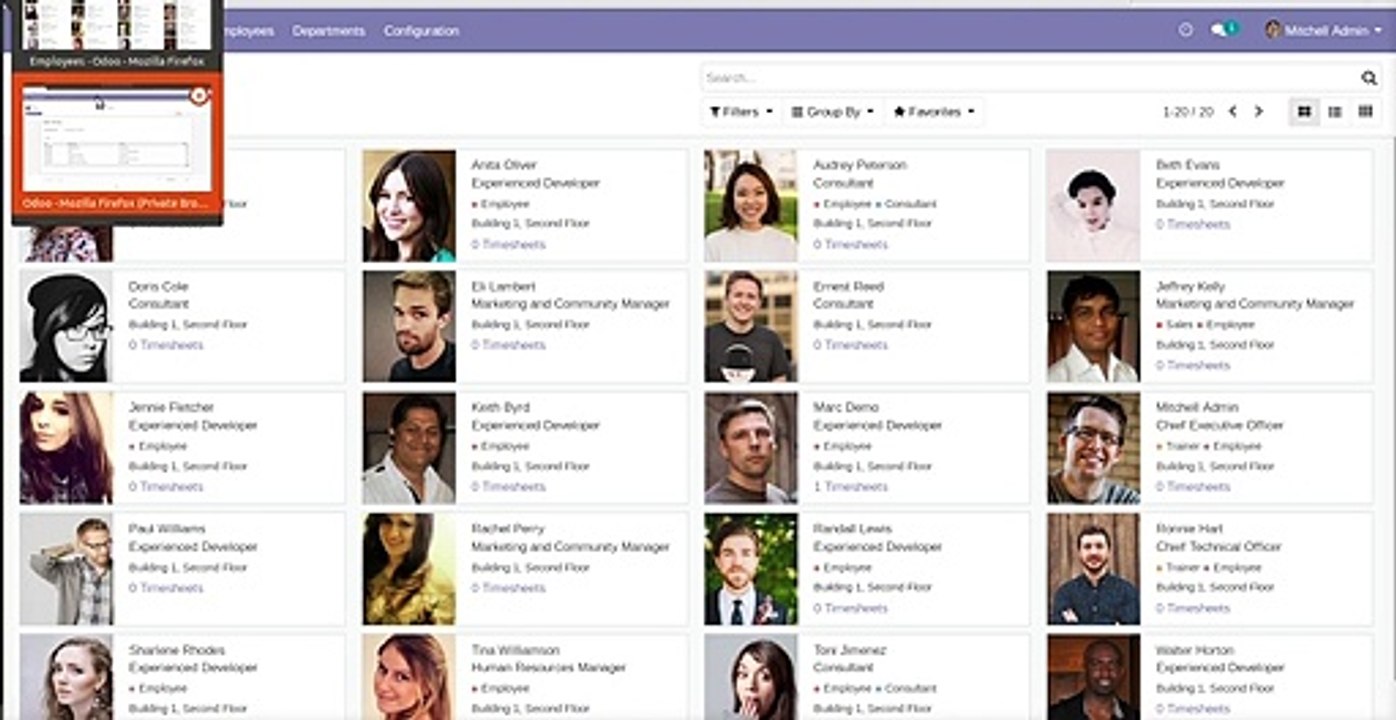Open the Departments menu
The image size is (1396, 720).
[x=328, y=31]
